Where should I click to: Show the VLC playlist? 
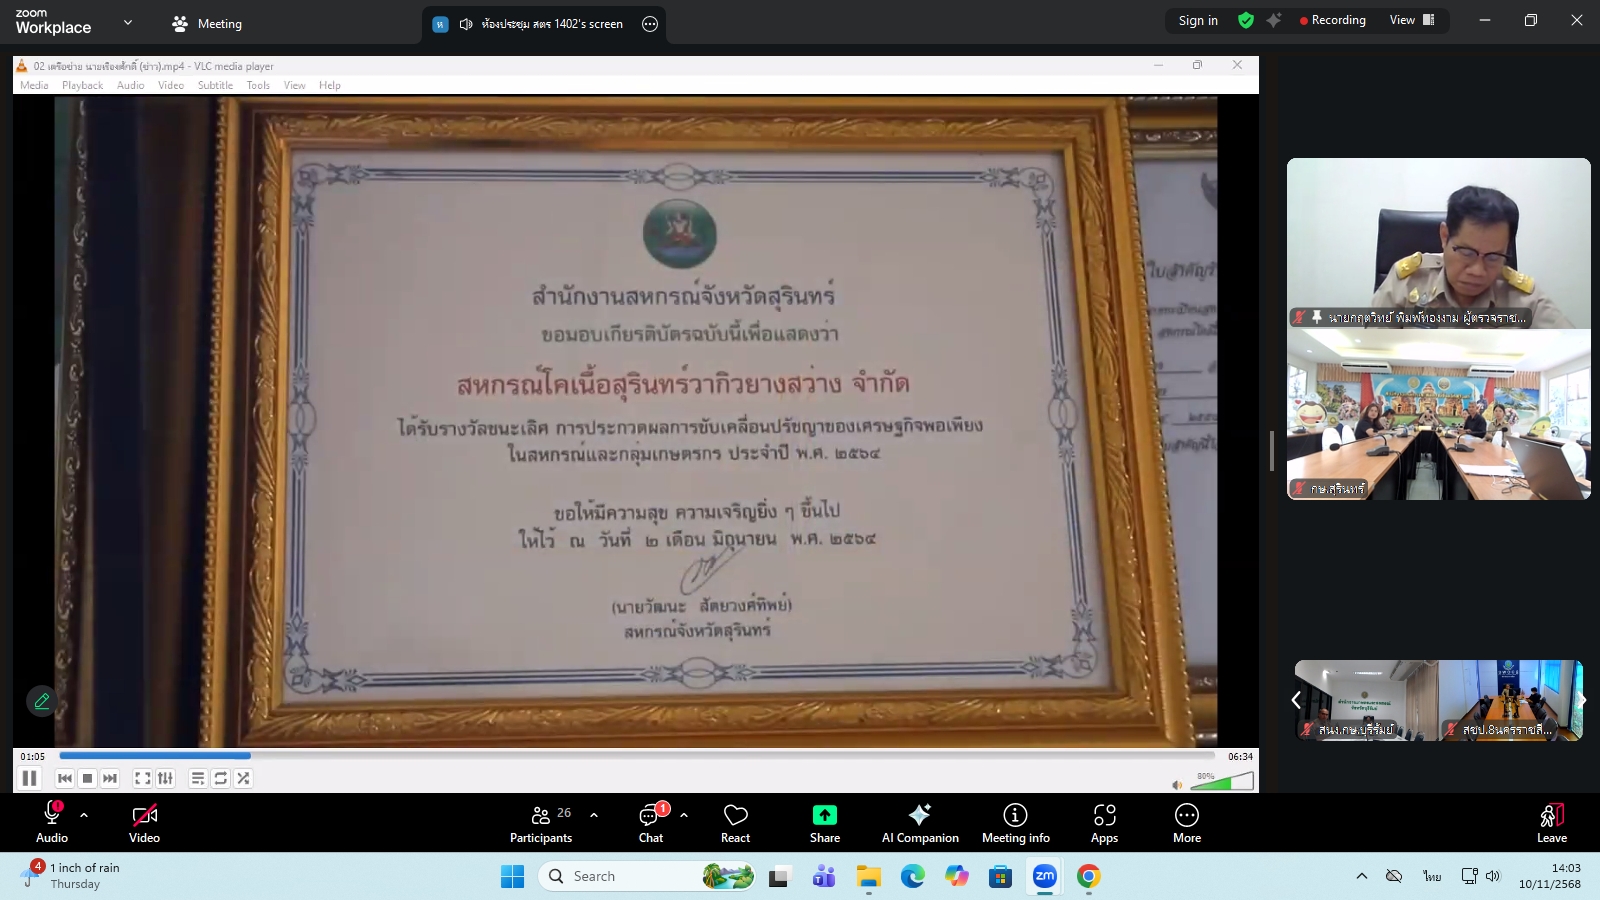point(197,778)
